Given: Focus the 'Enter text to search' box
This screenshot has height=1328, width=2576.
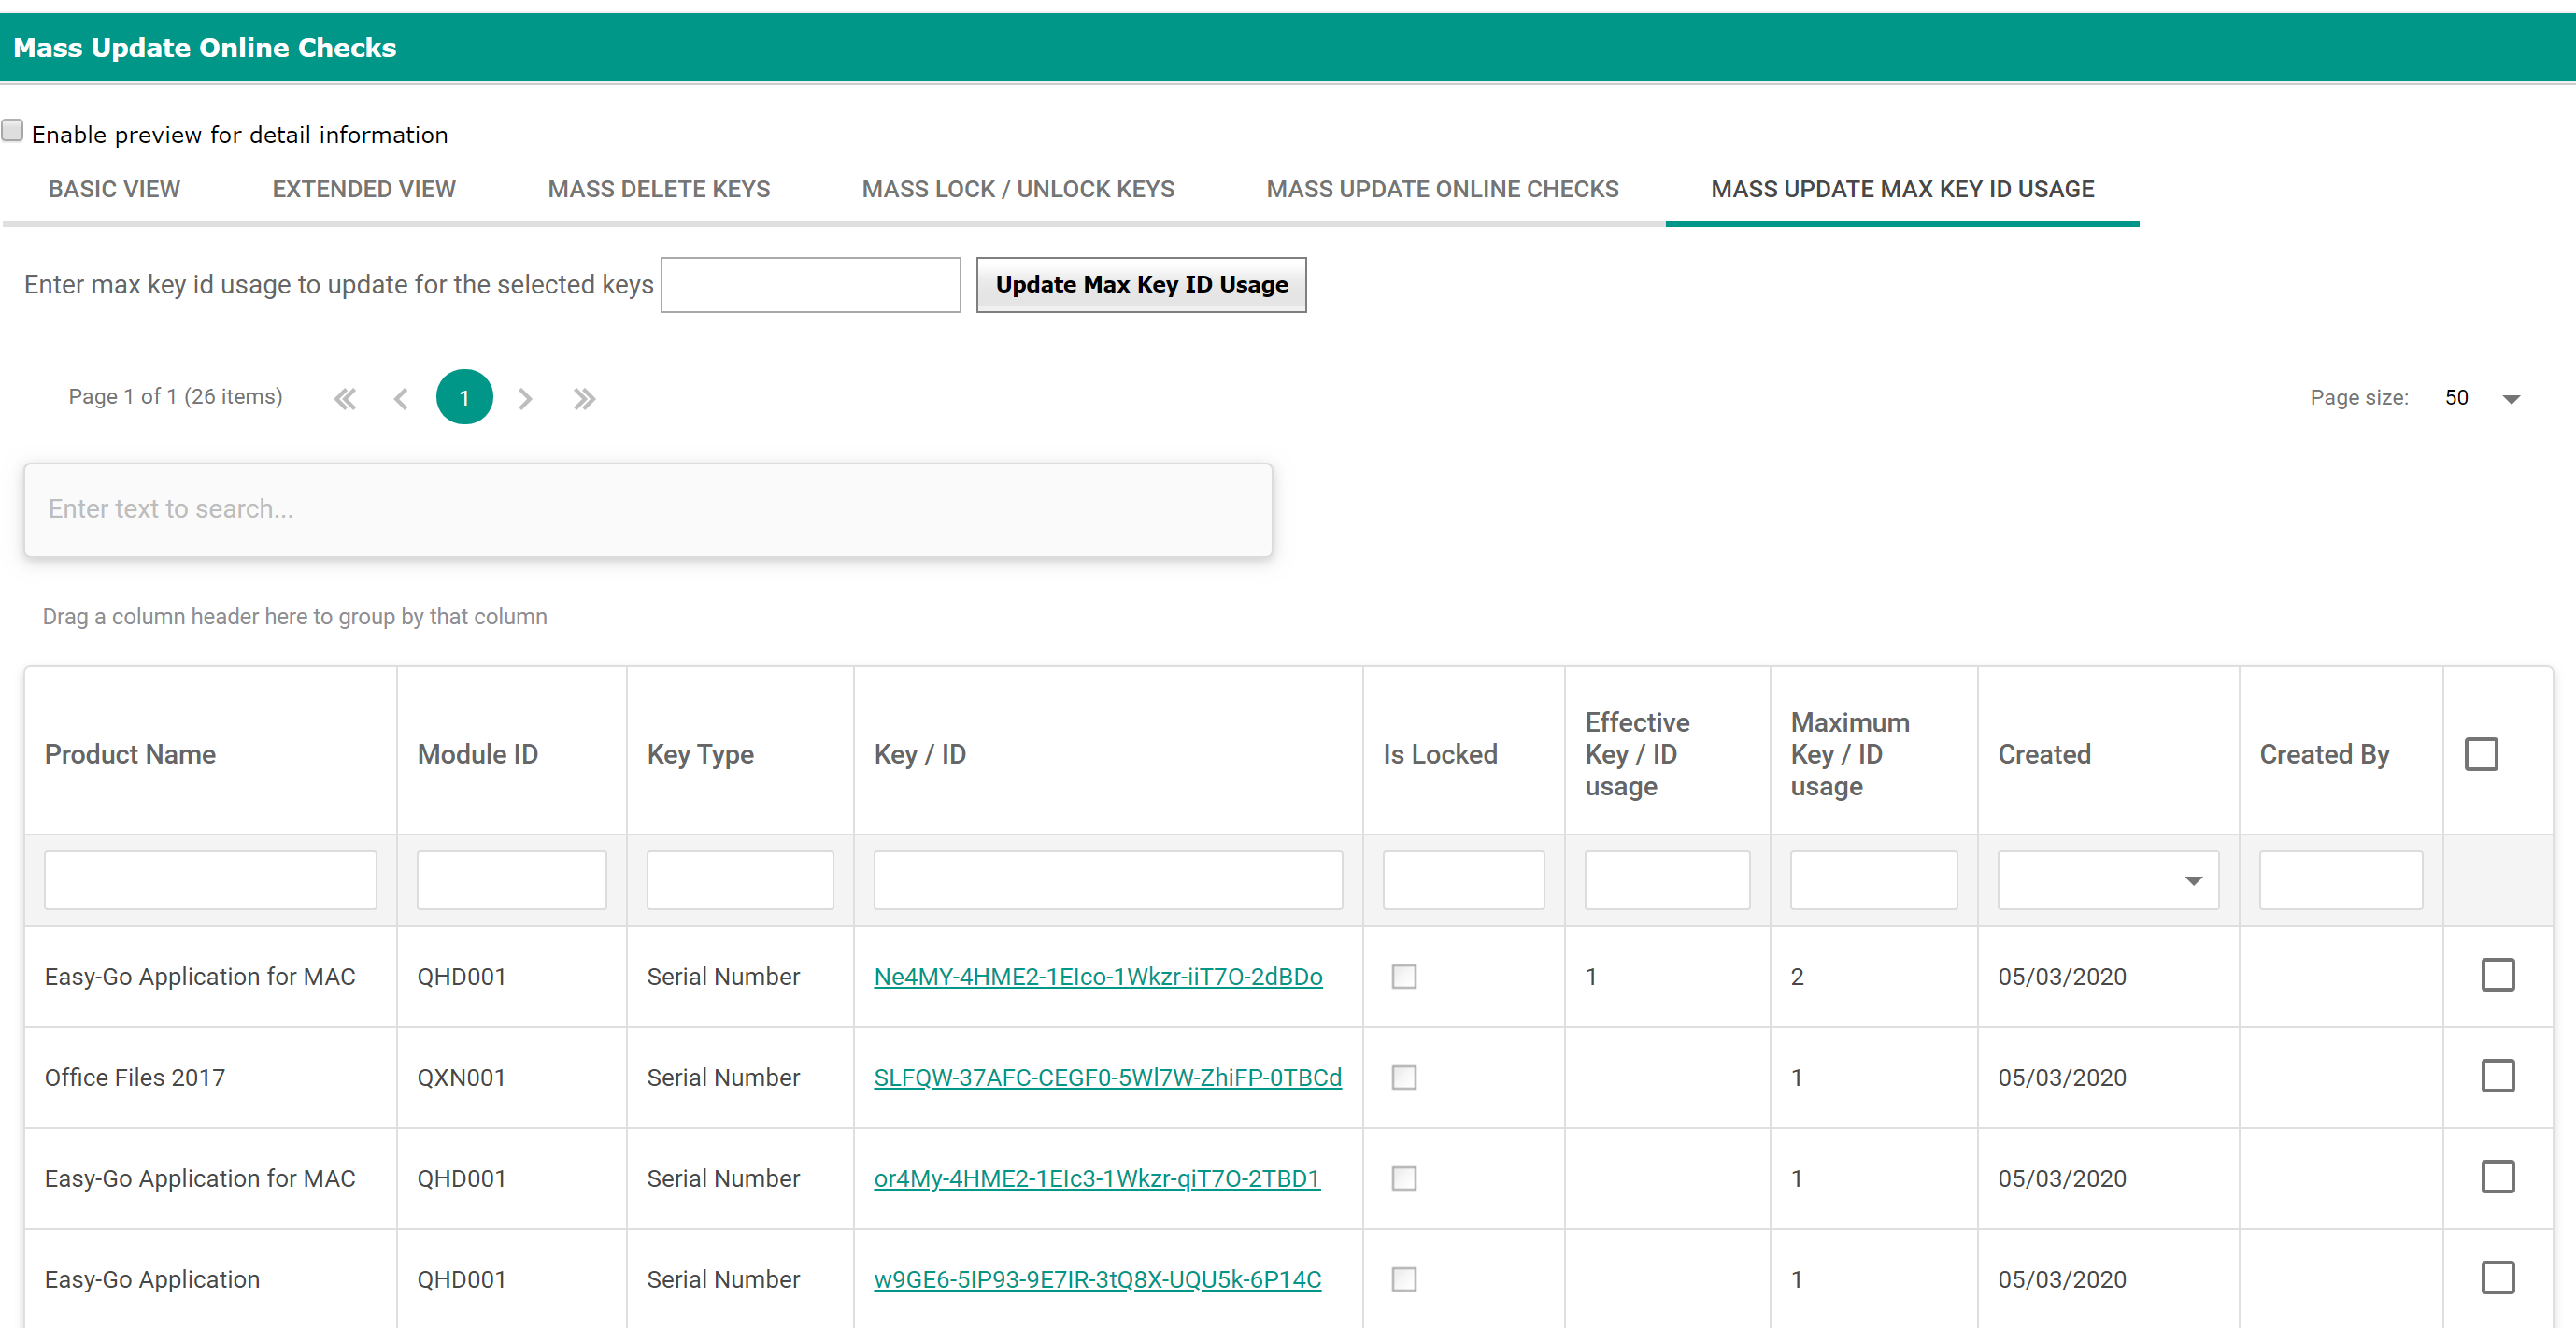Looking at the screenshot, I should [648, 510].
